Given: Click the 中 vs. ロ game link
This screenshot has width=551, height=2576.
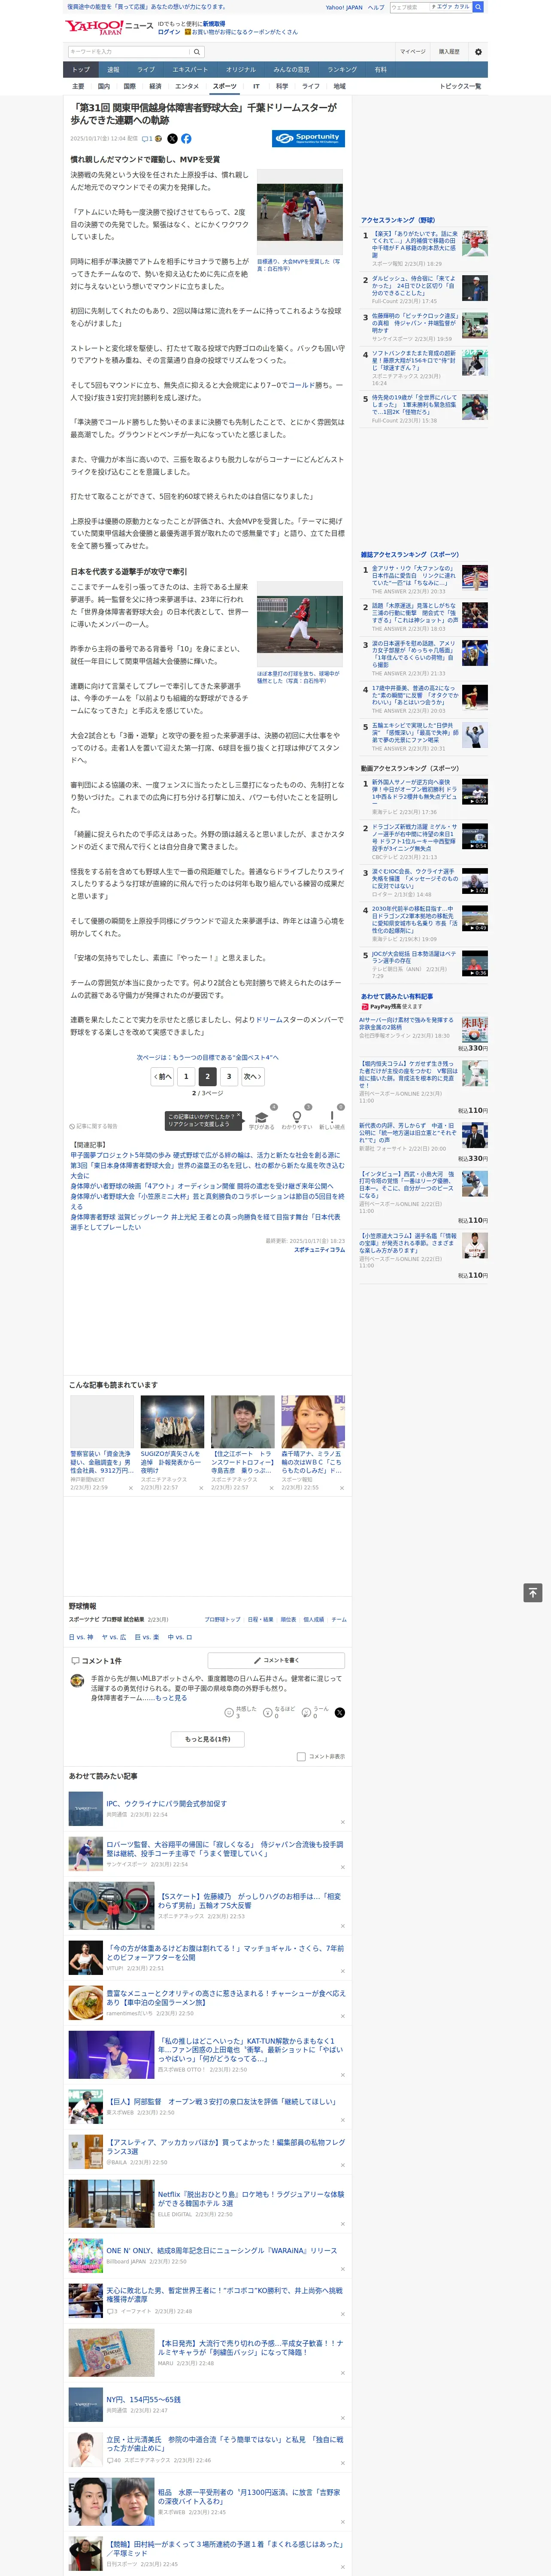Looking at the screenshot, I should pyautogui.click(x=180, y=1637).
